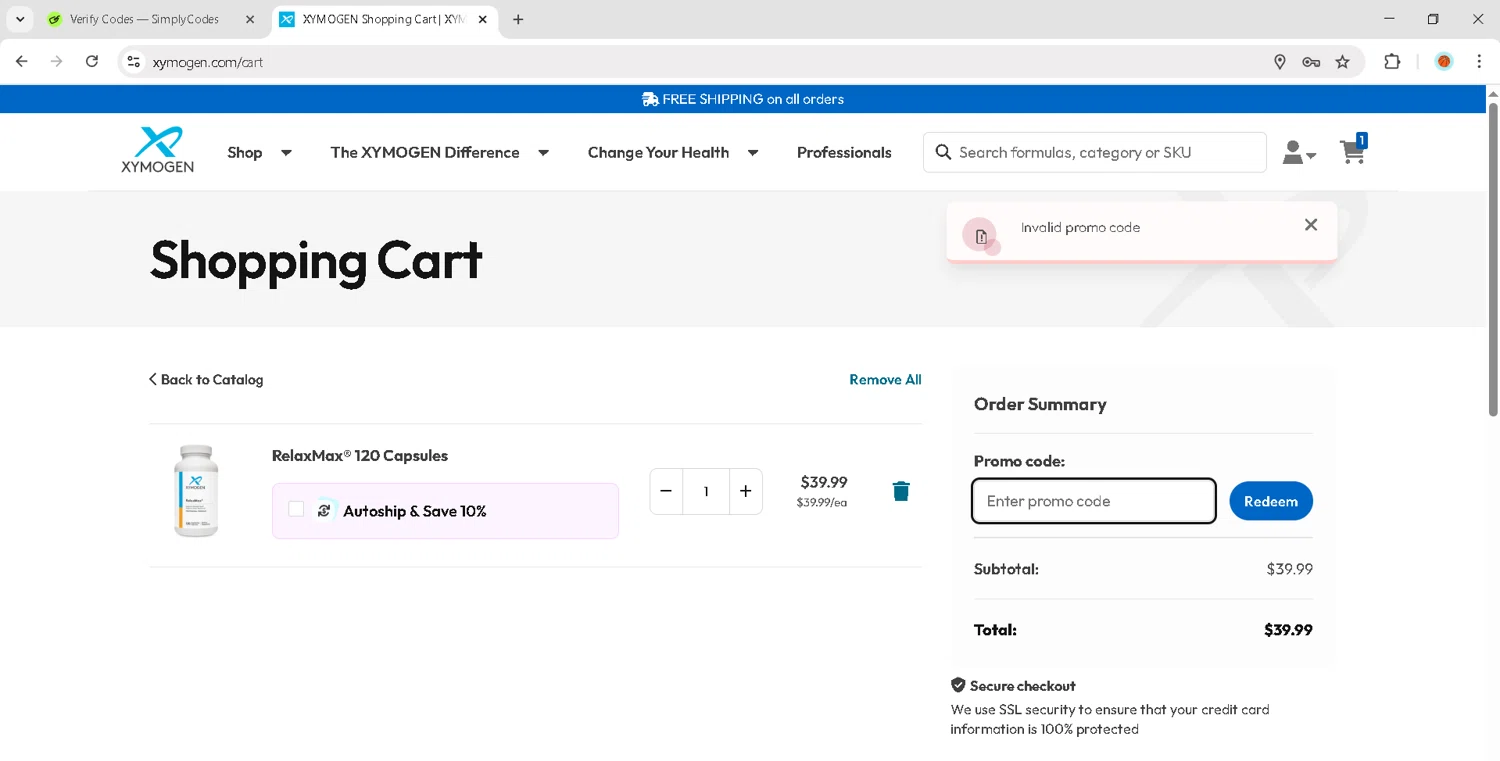Viewport: 1500px width, 761px height.
Task: Bookmark this page with star icon
Action: [1343, 62]
